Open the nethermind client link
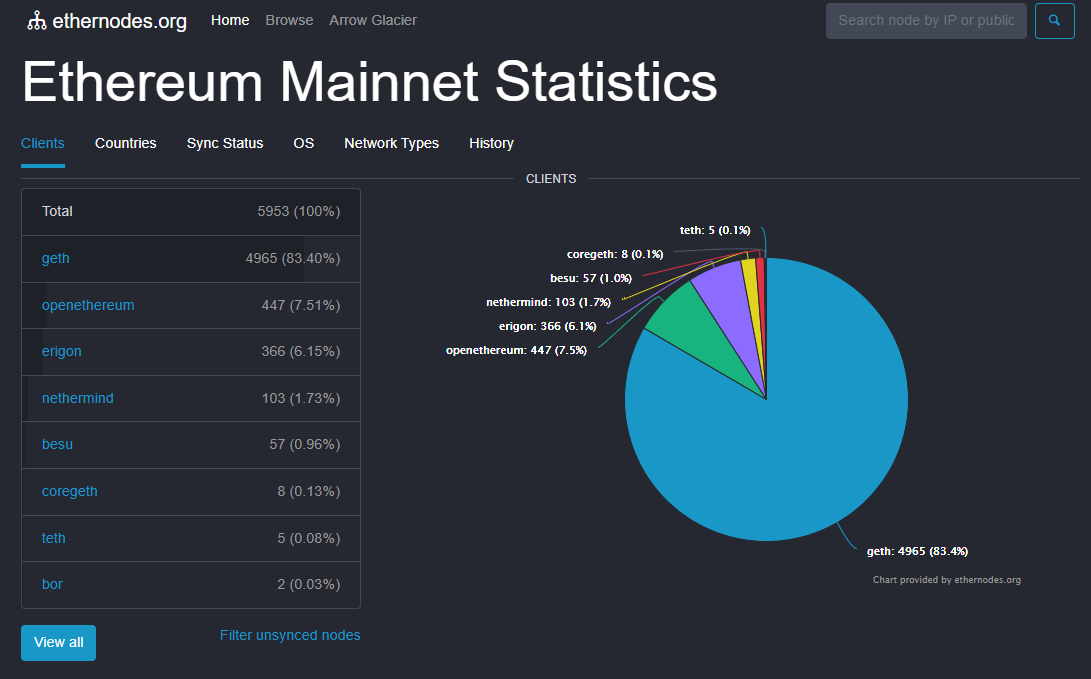Viewport: 1091px width, 679px height. point(77,398)
